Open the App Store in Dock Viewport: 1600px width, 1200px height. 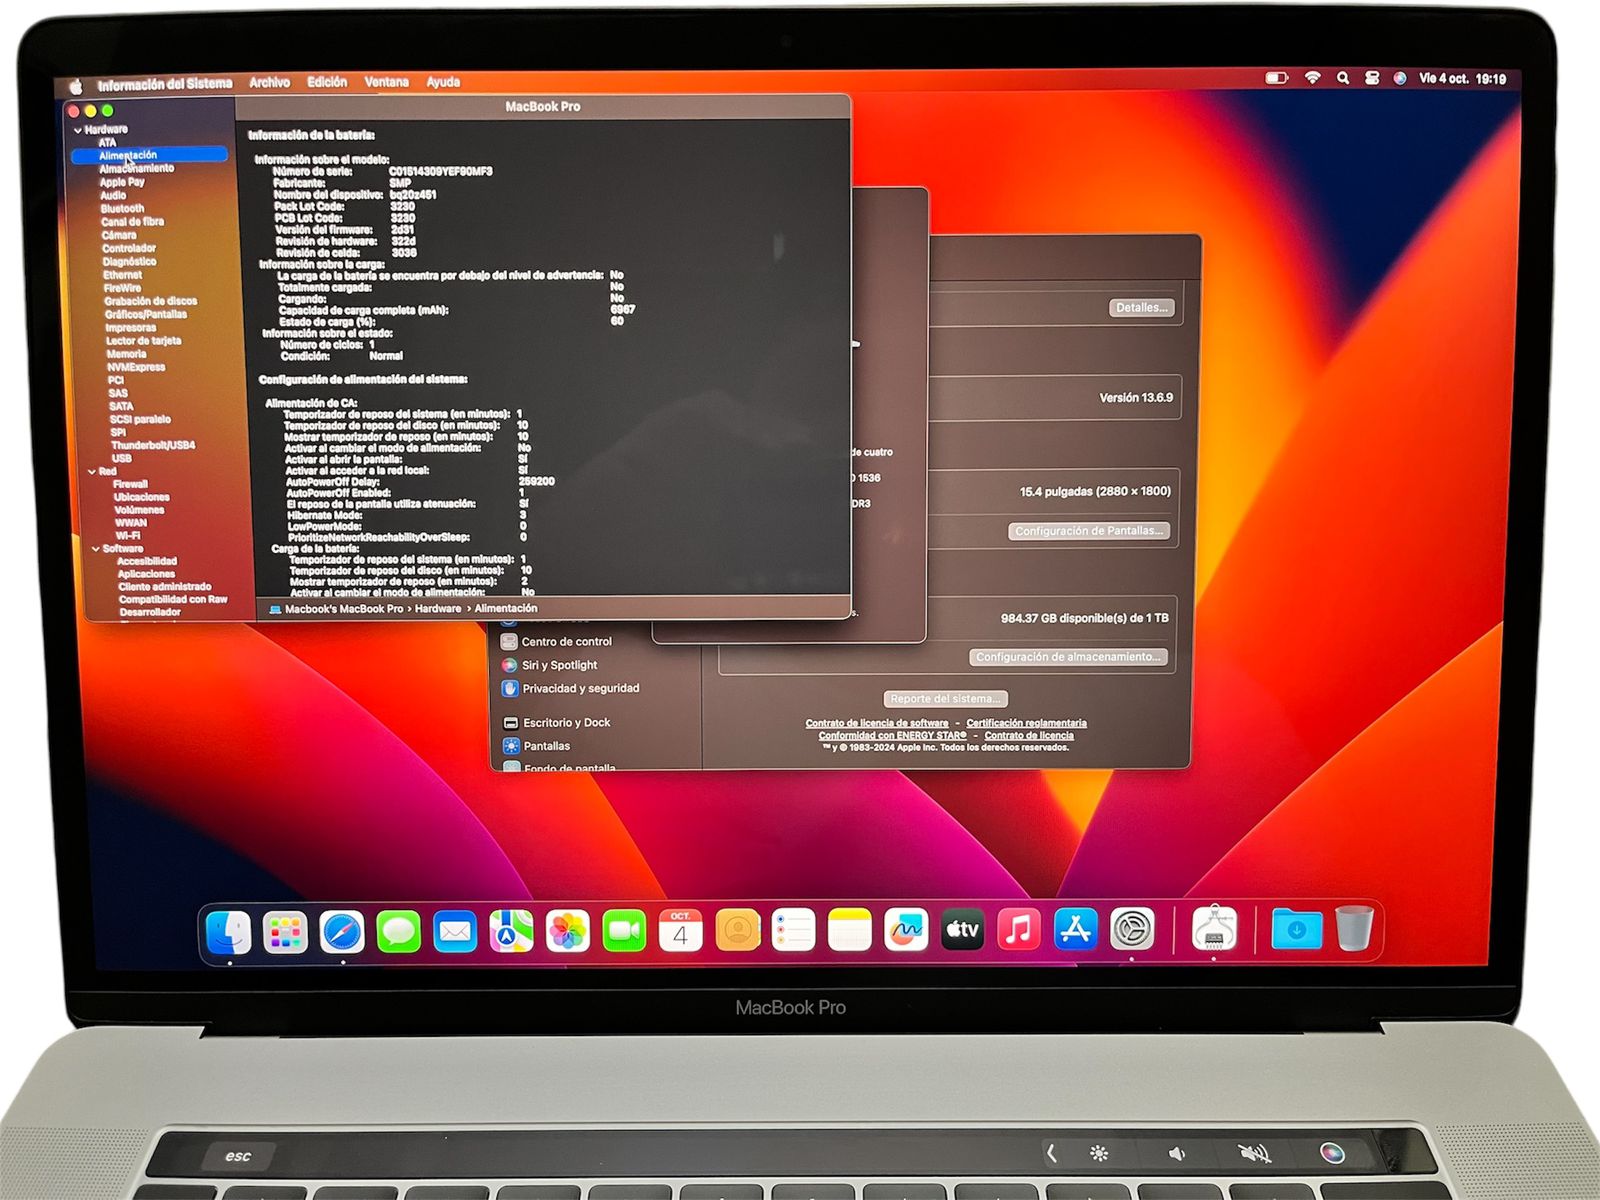[1075, 930]
